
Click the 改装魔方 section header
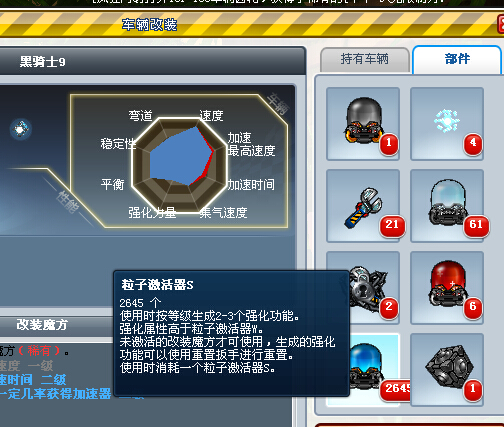42,324
